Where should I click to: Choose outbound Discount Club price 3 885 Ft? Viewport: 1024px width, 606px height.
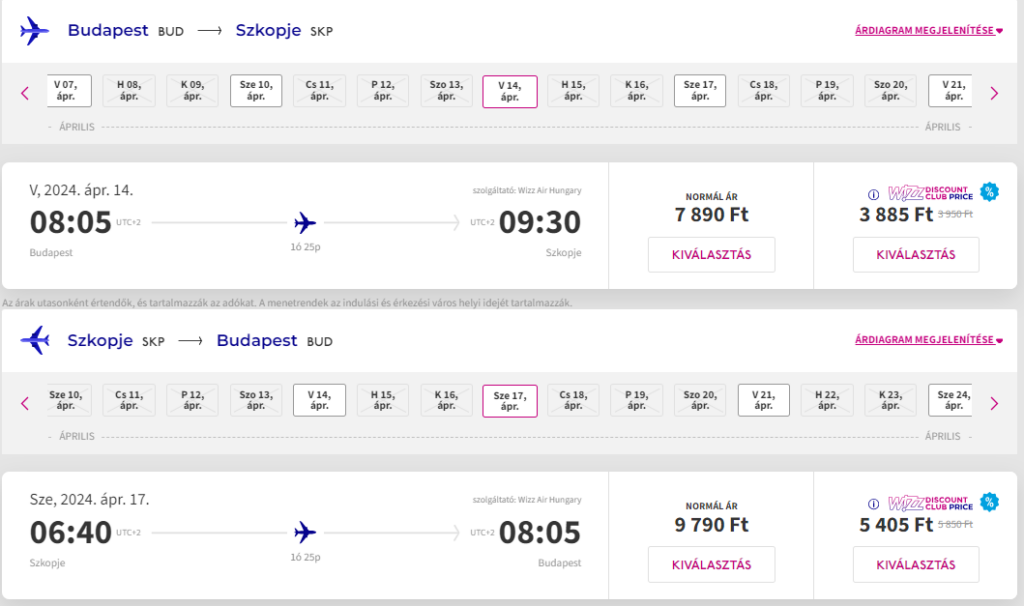tap(915, 254)
